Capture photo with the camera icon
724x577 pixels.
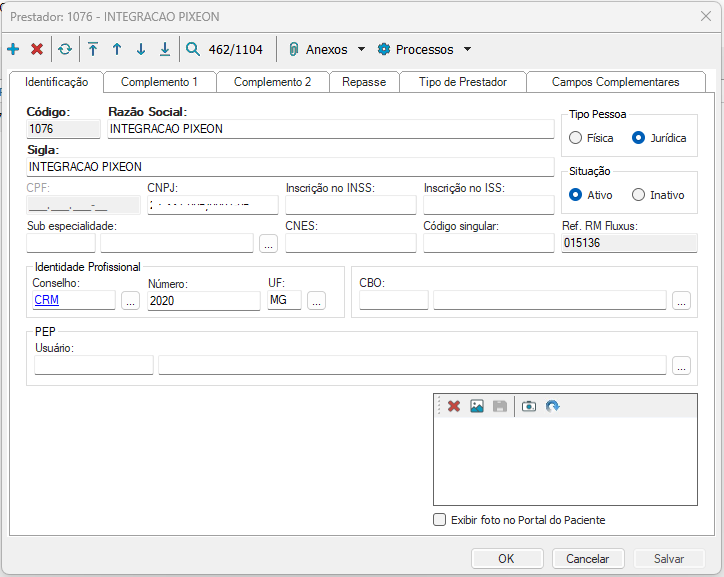point(529,406)
